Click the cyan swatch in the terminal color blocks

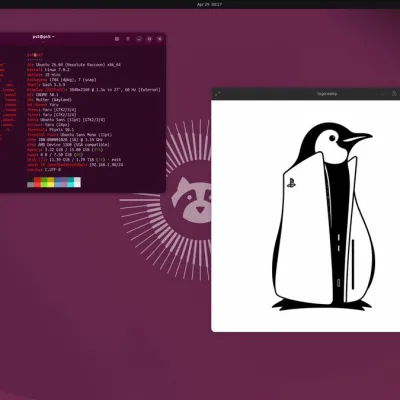coord(70,182)
